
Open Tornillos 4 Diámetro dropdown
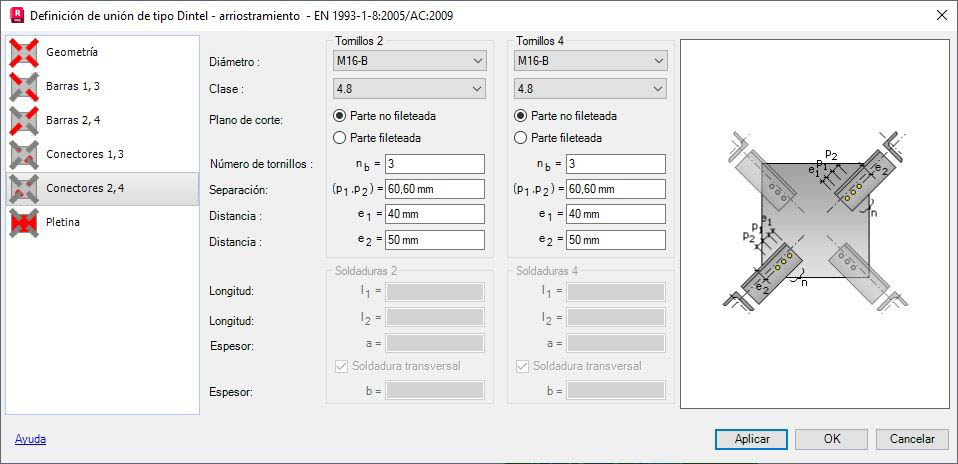(x=590, y=61)
